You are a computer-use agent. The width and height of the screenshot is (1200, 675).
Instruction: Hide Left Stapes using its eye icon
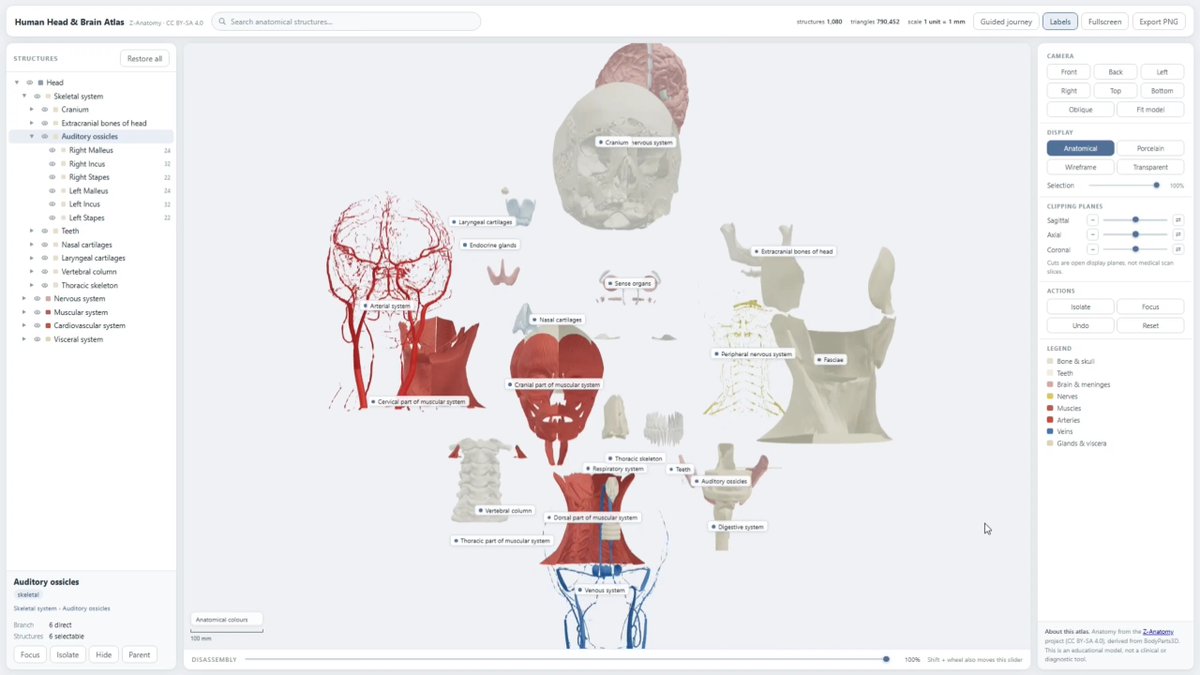click(52, 218)
